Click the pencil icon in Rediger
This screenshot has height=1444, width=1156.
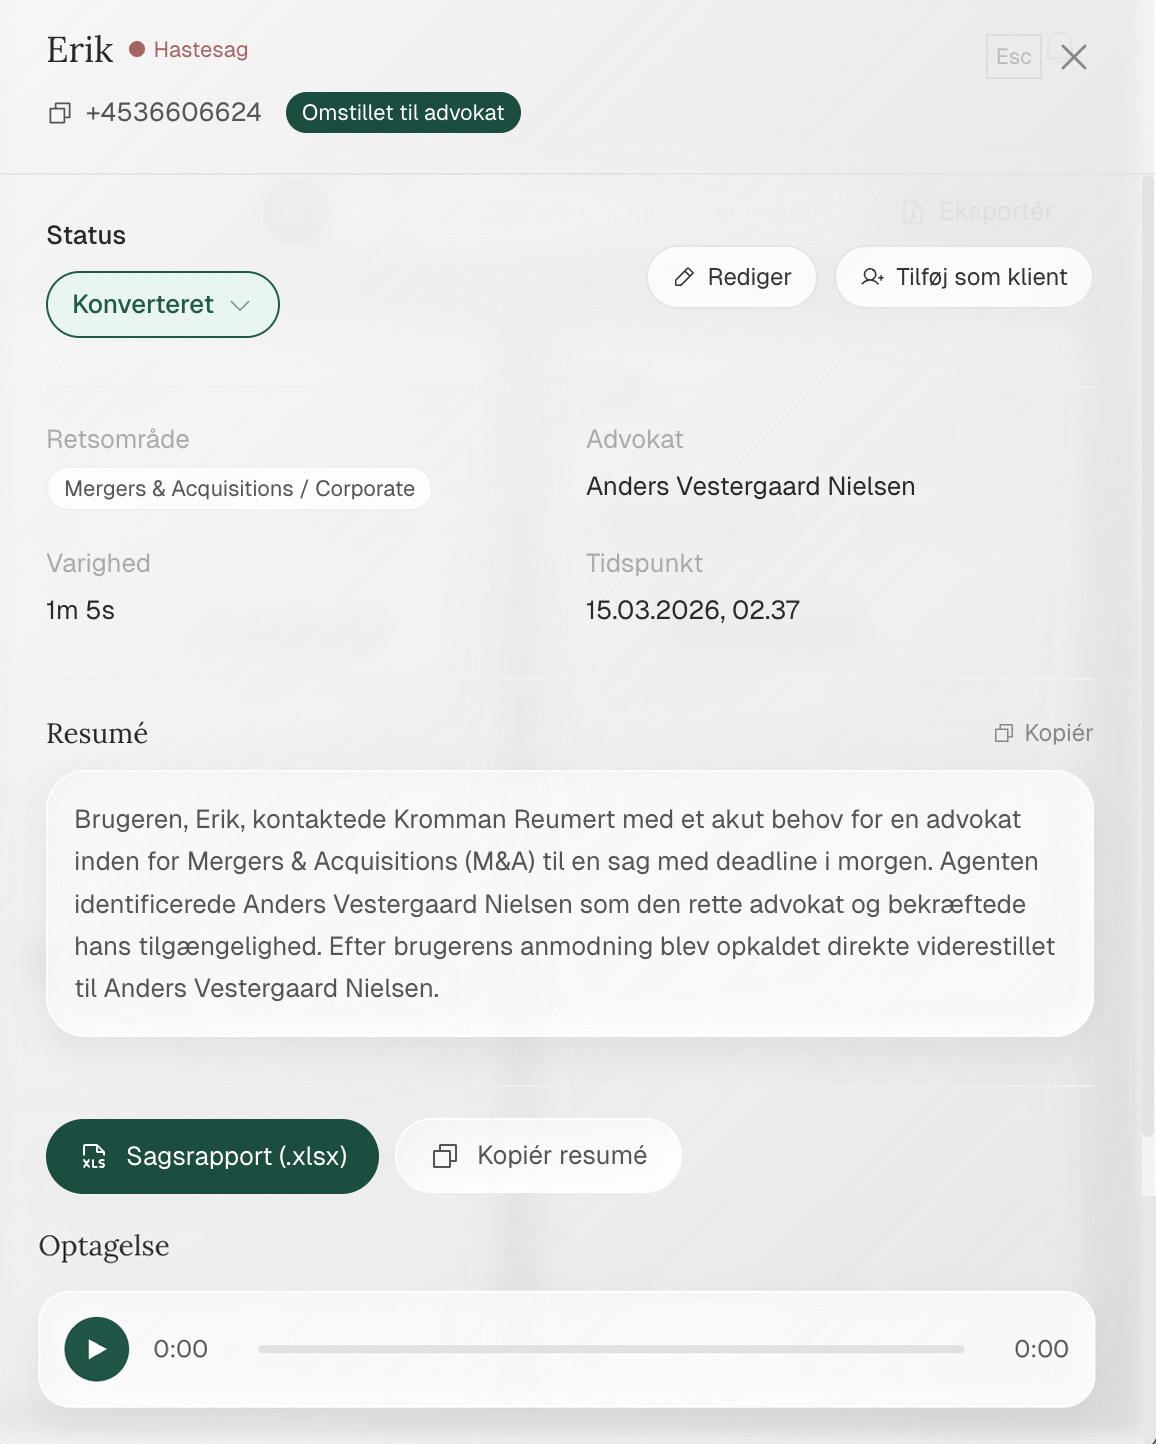point(684,277)
